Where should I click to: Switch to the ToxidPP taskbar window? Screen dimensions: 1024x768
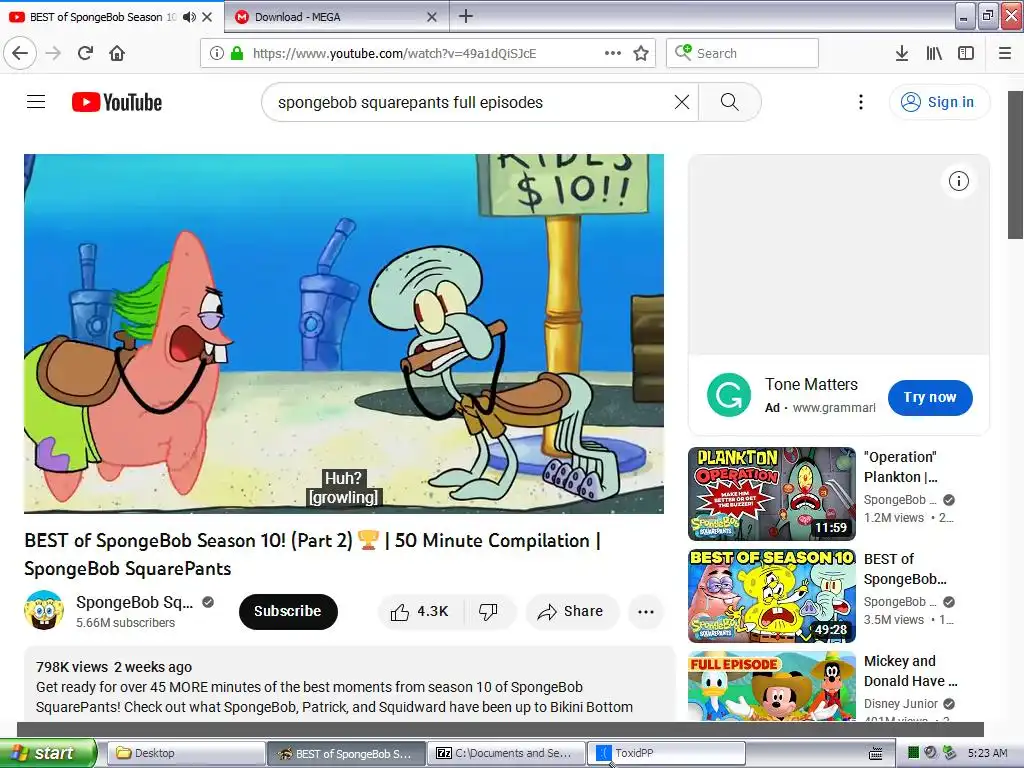667,753
